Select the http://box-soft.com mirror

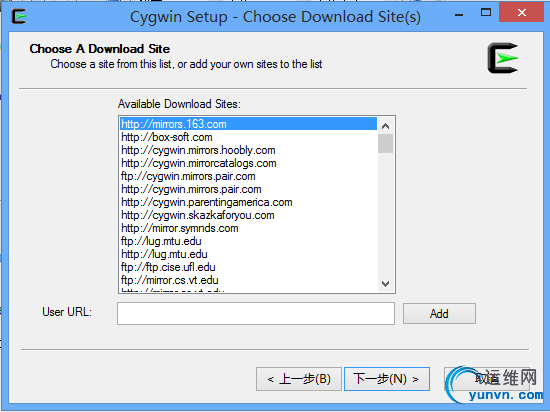click(x=248, y=137)
